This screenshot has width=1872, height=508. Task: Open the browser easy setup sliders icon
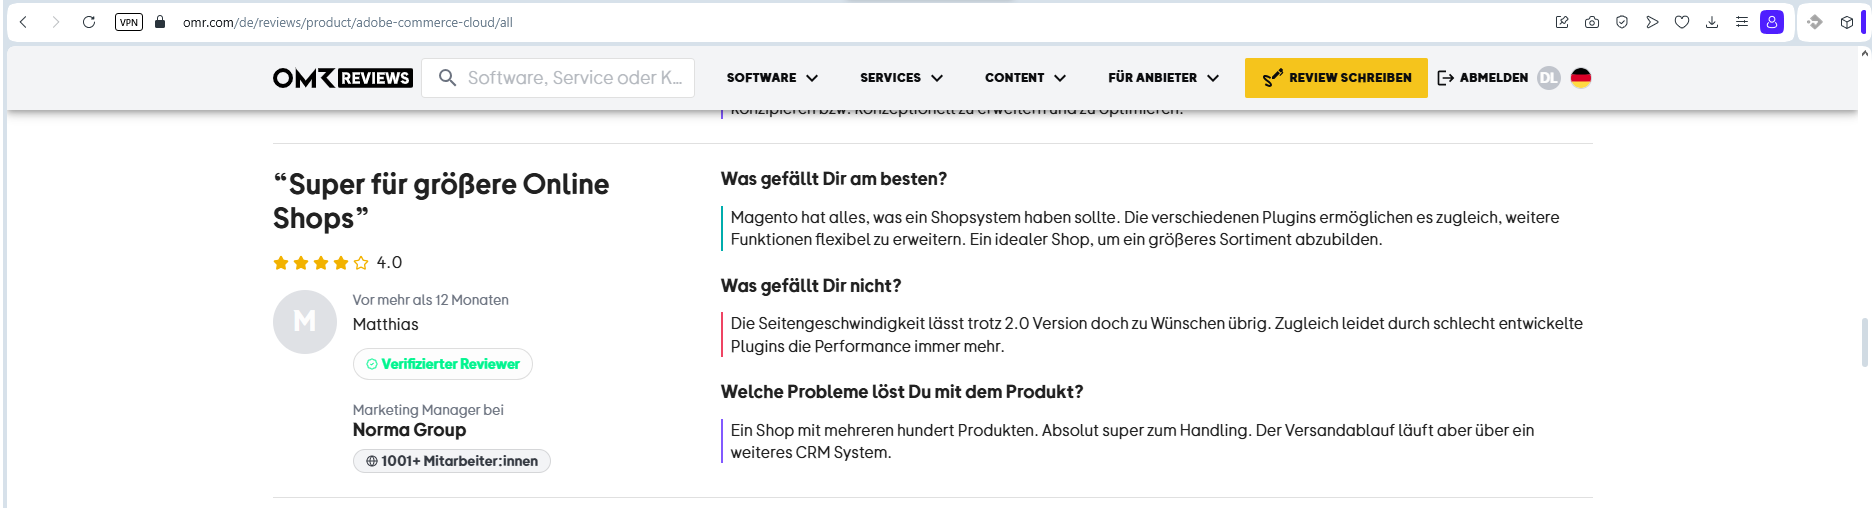tap(1742, 22)
